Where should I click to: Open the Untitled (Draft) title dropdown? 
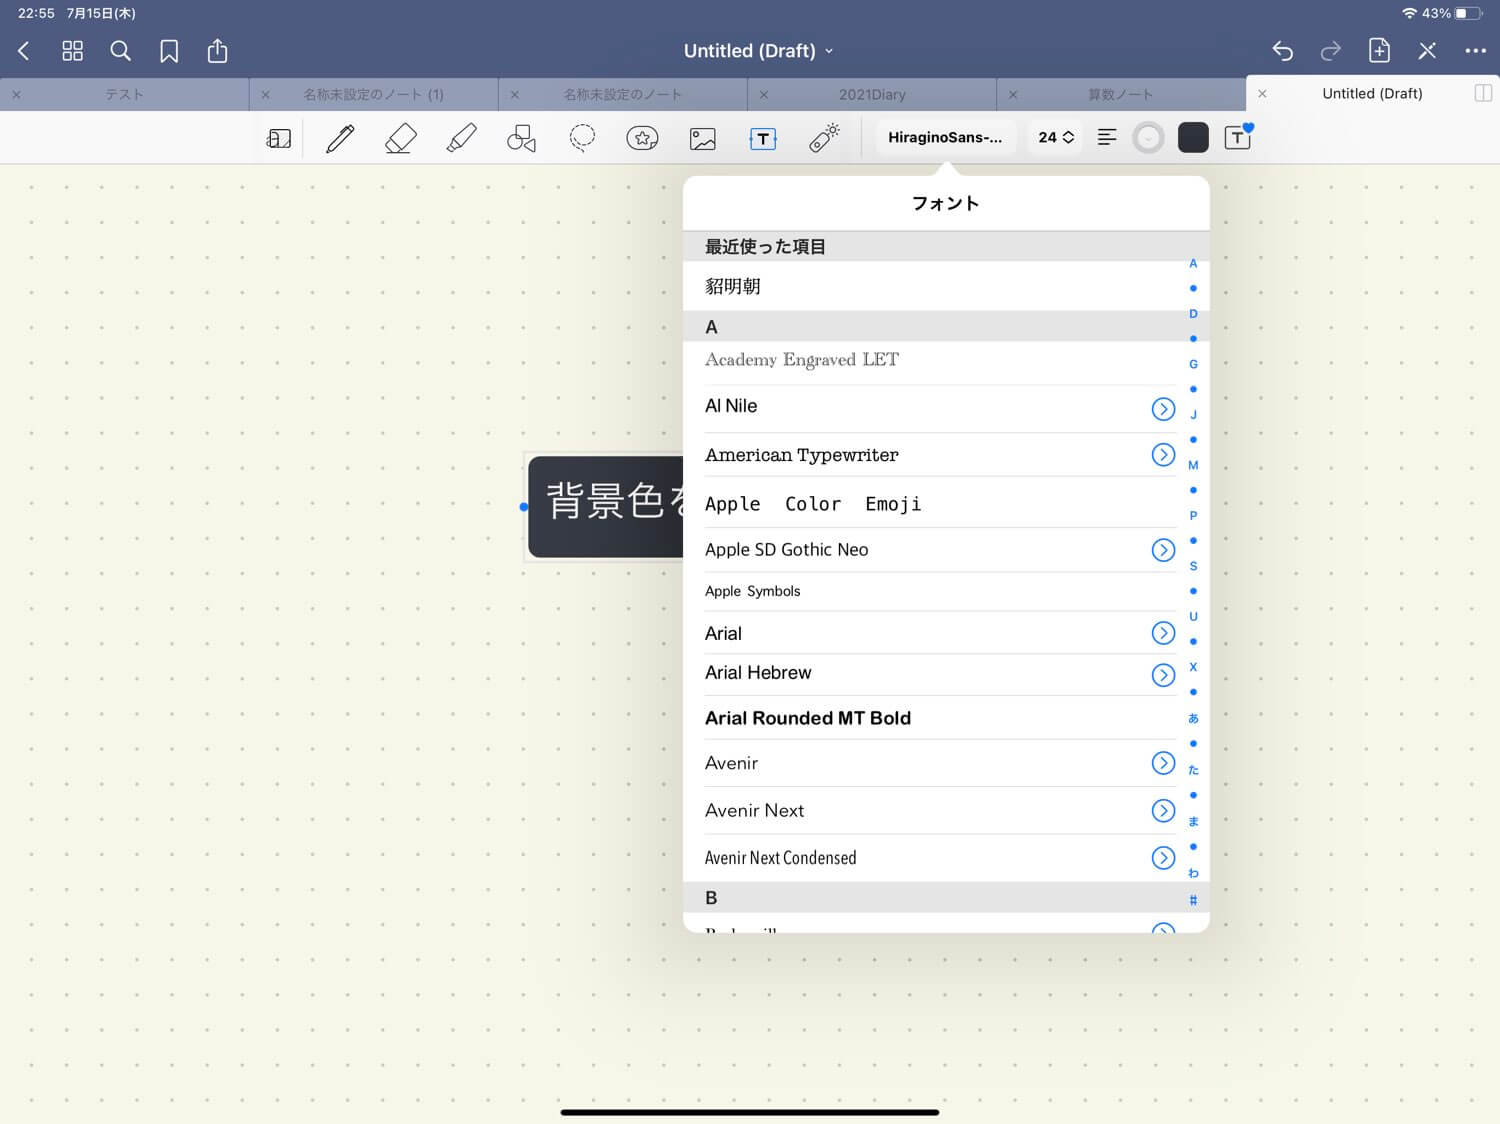(x=758, y=51)
